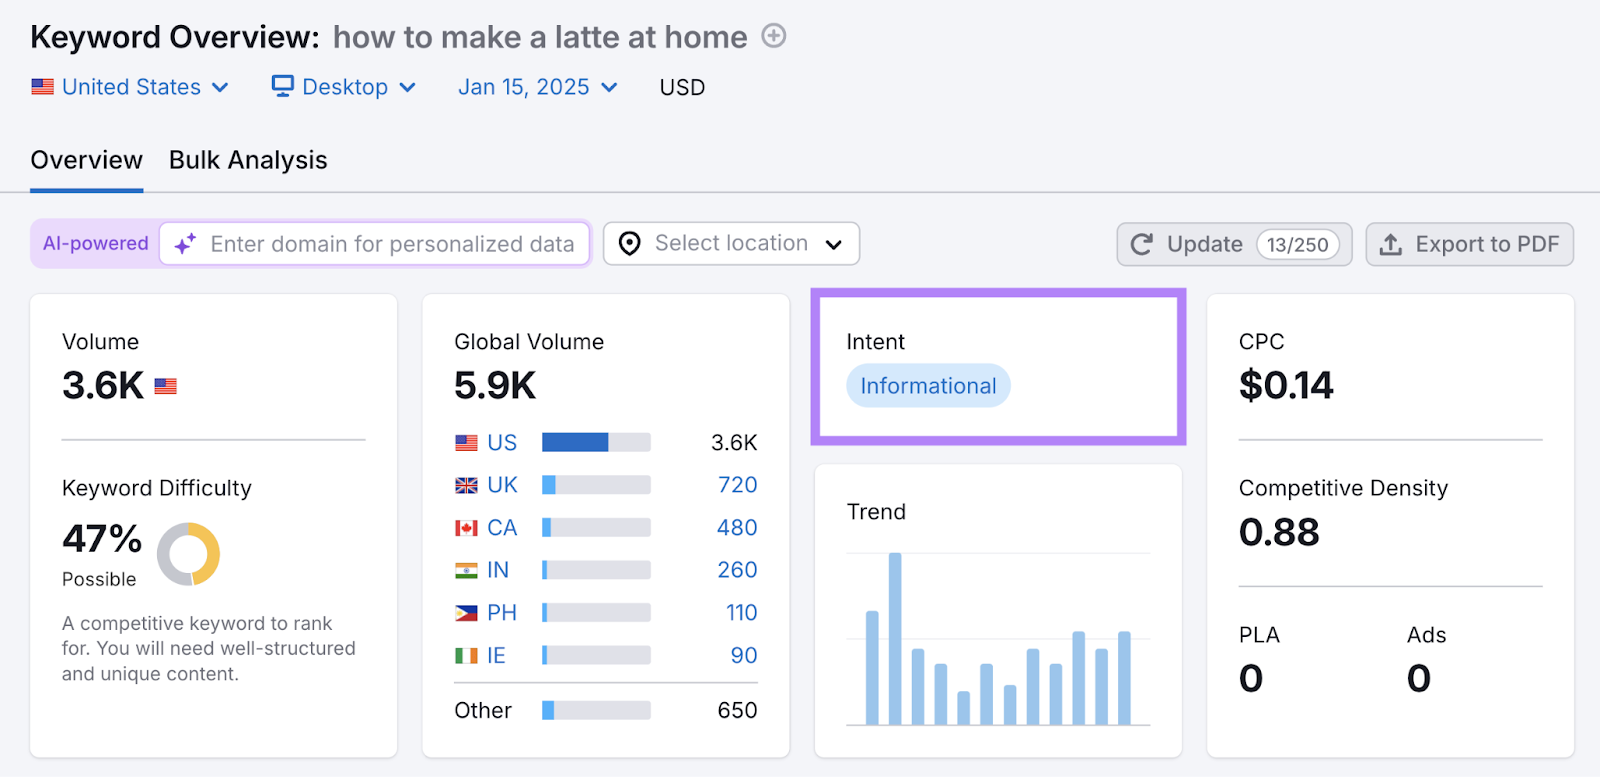
Task: Click the AI sparkle icon in domain field
Action: point(185,244)
